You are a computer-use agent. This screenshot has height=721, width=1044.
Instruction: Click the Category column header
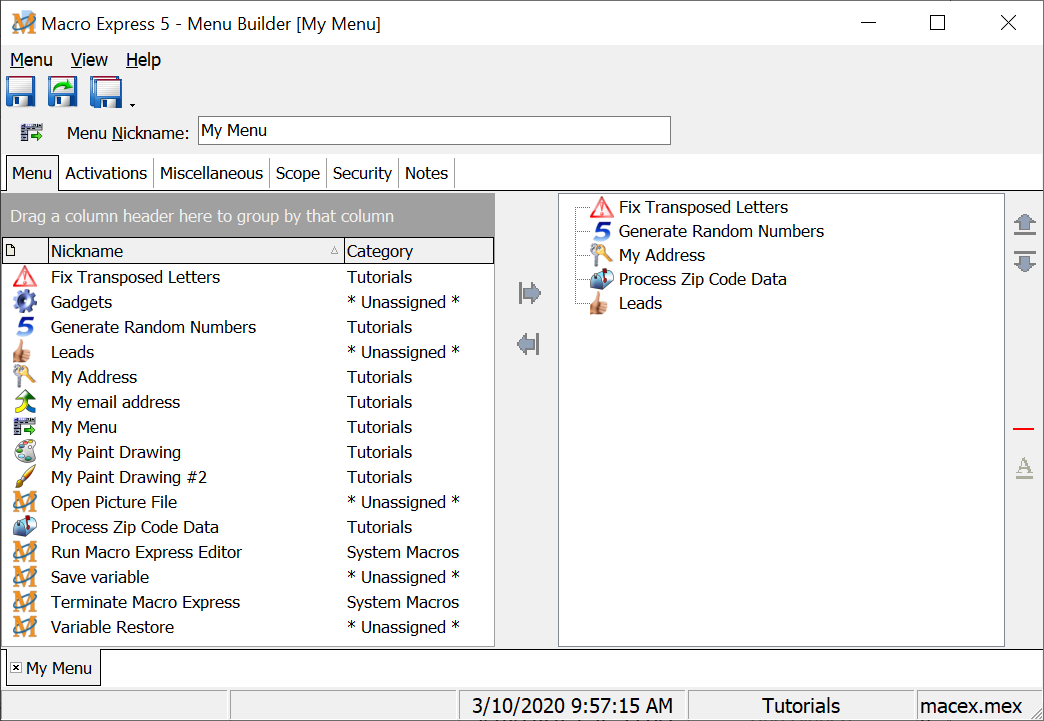coord(418,251)
